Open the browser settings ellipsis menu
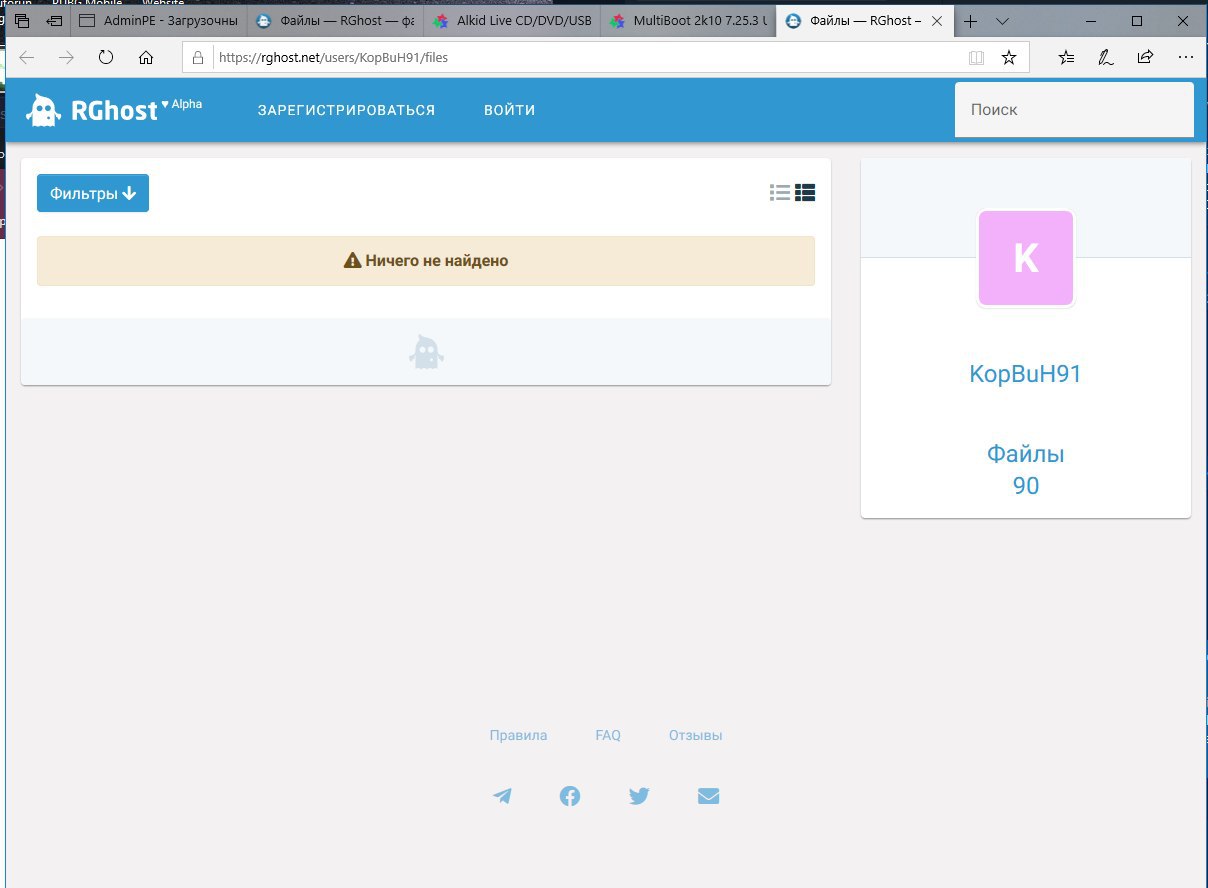The width and height of the screenshot is (1208, 888). point(1186,58)
